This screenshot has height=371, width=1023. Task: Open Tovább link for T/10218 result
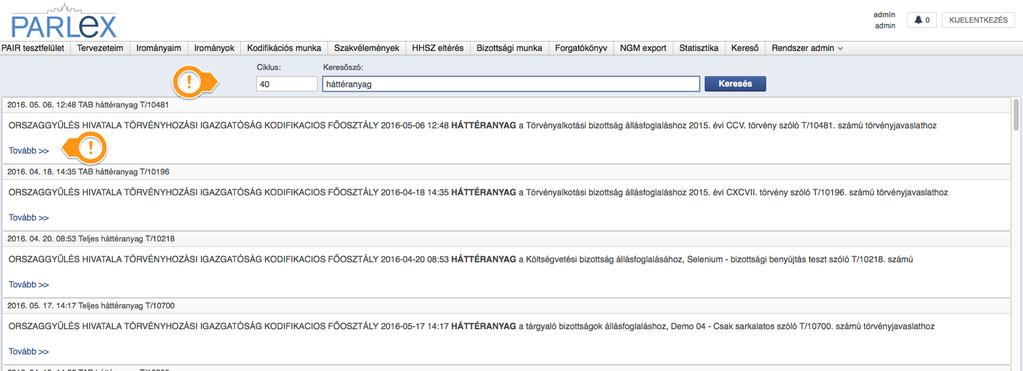click(x=29, y=285)
